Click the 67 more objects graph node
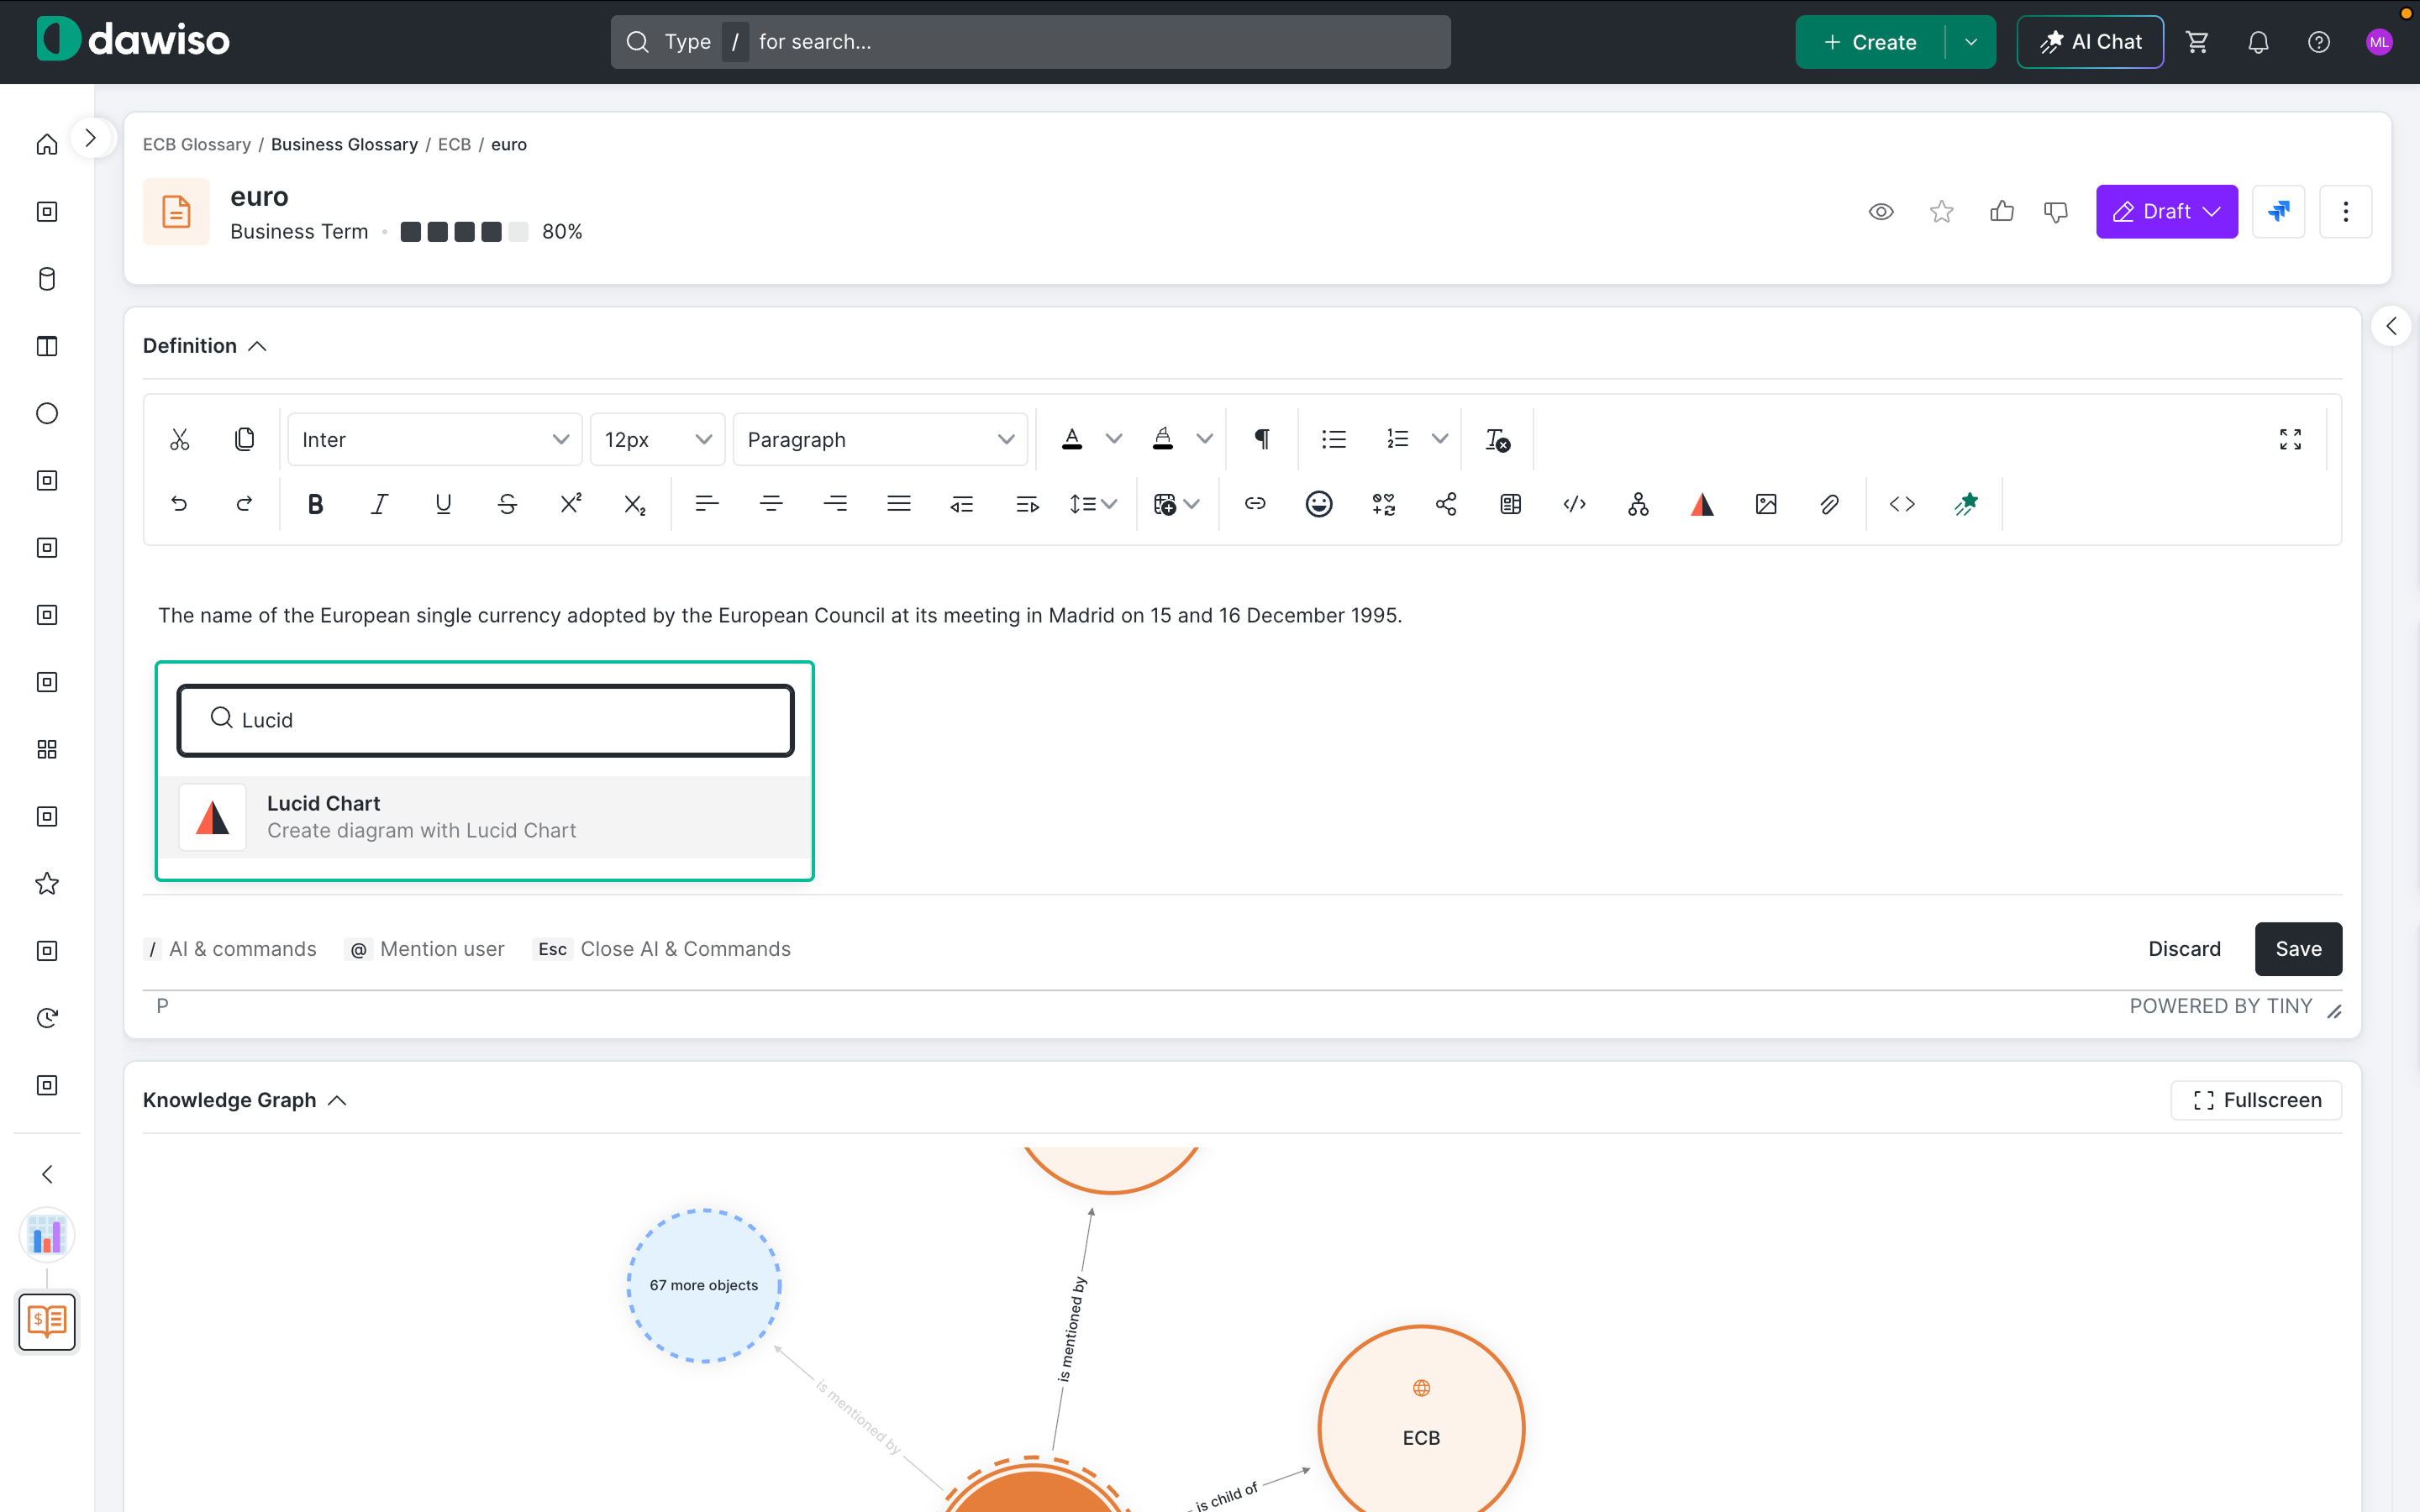 point(704,1285)
